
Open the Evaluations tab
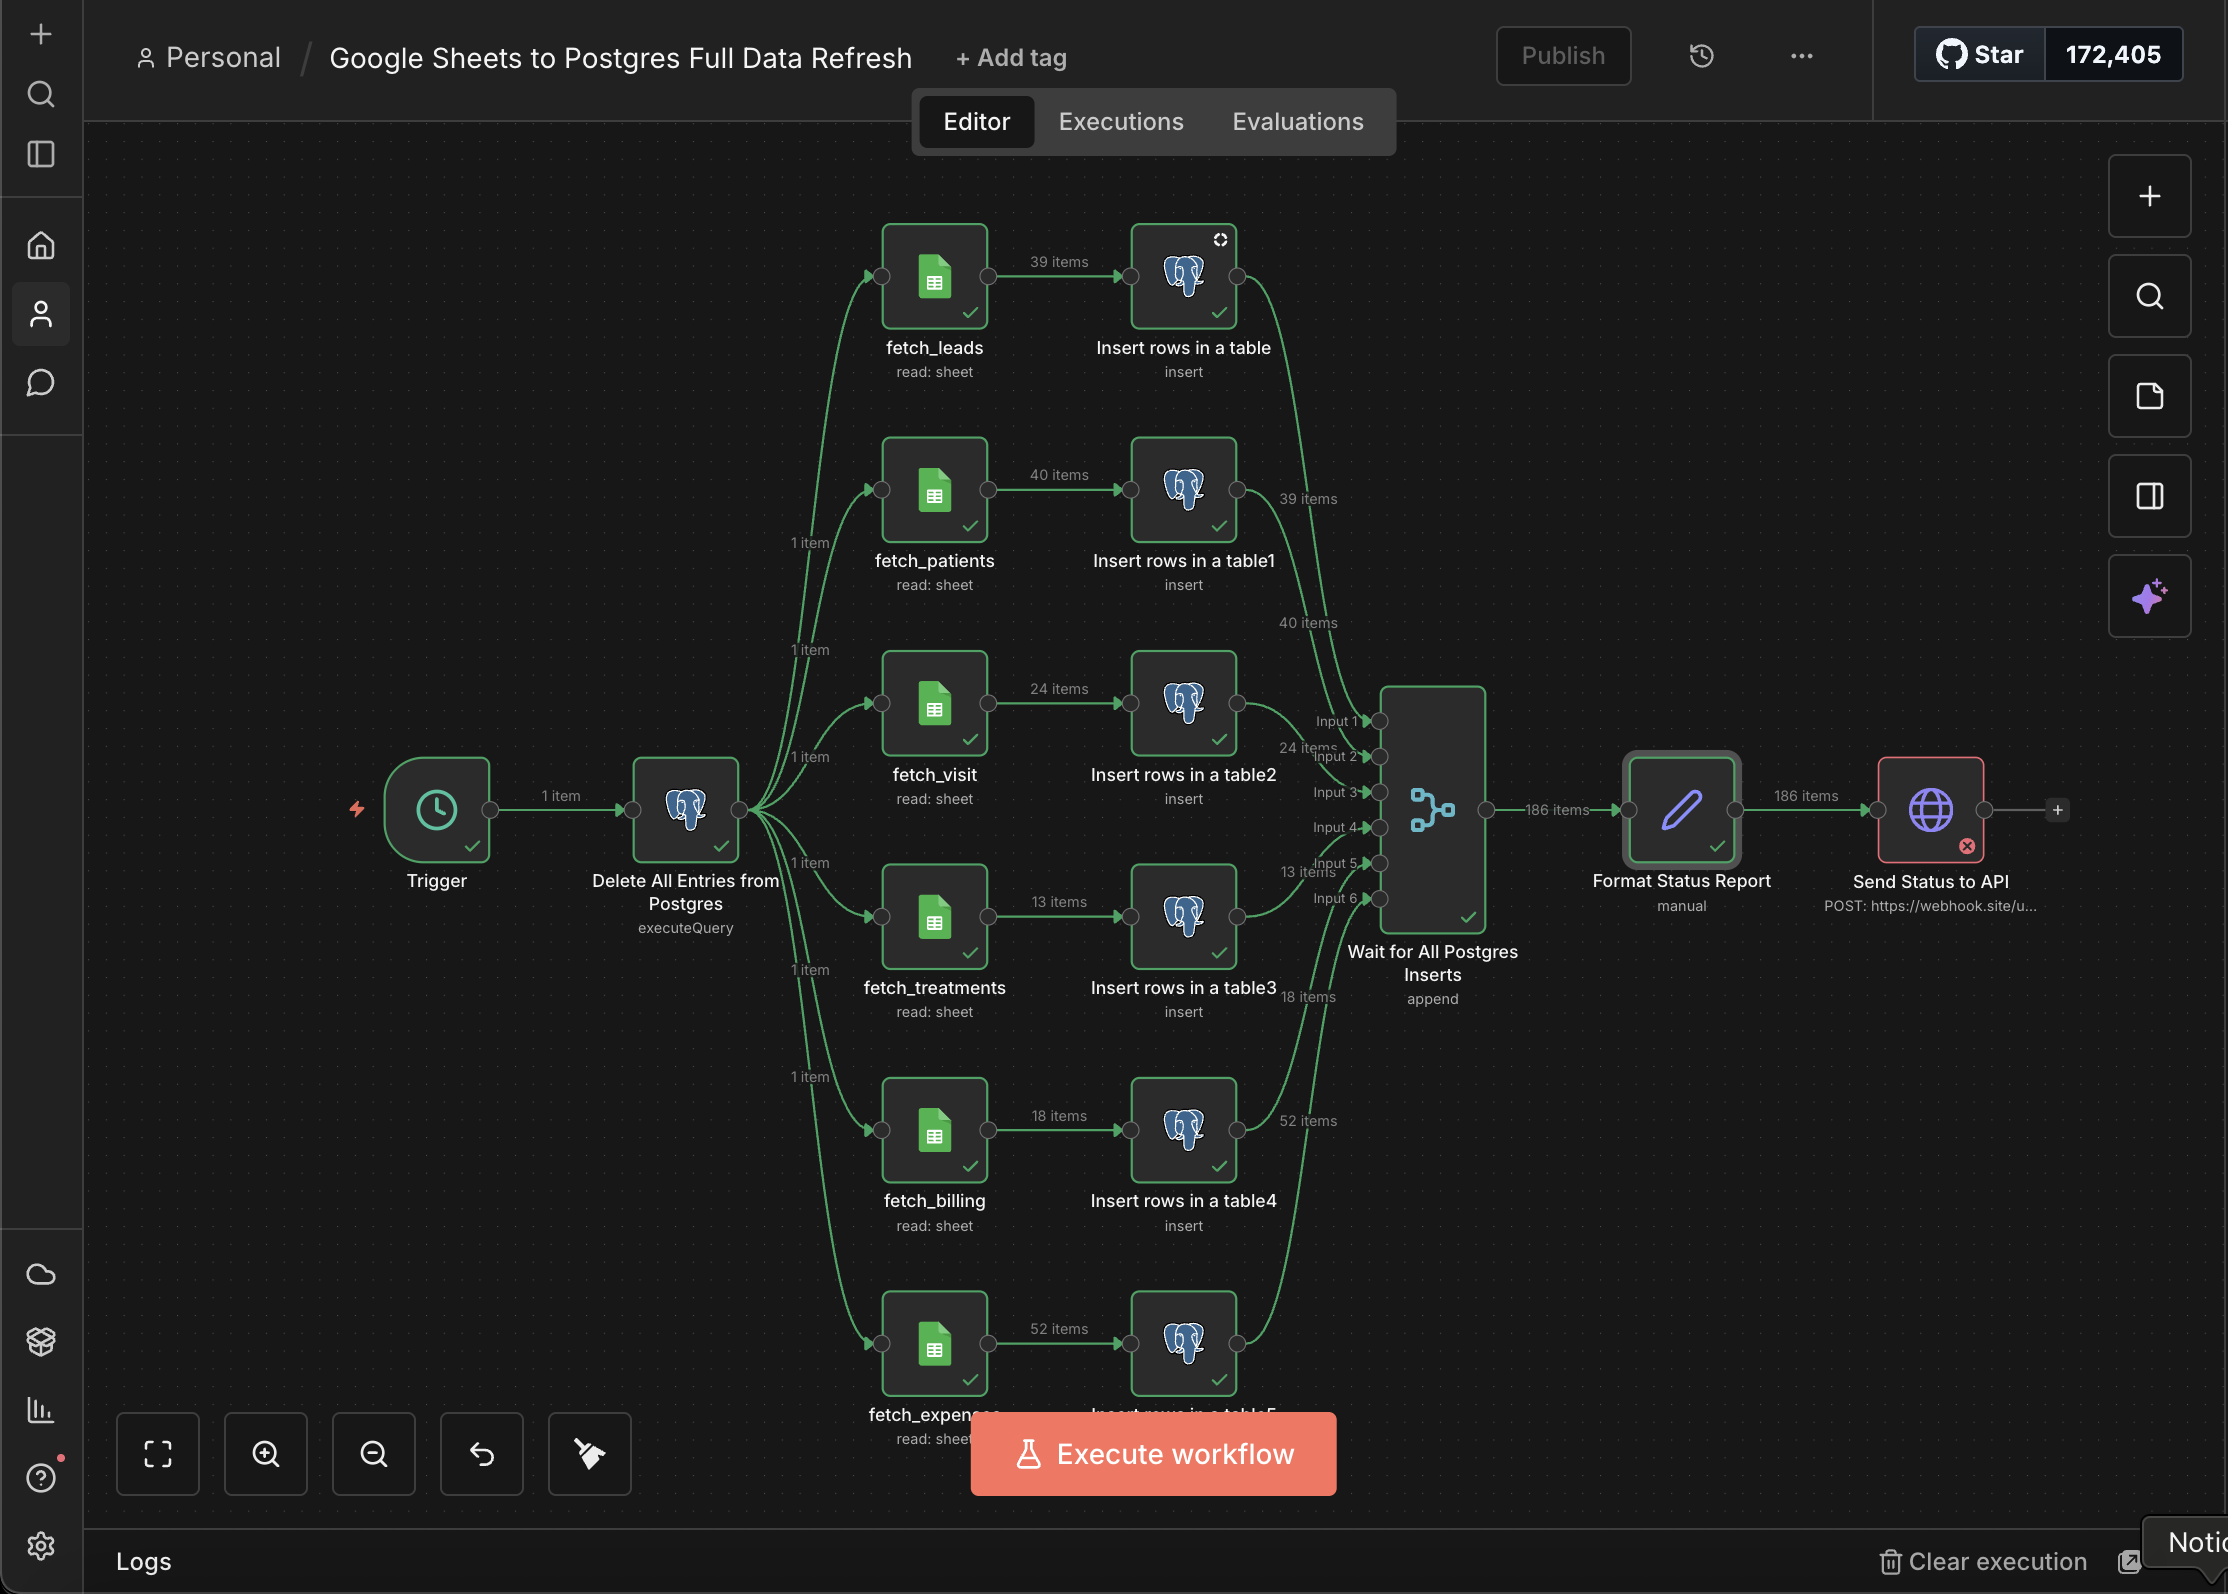click(x=1297, y=121)
